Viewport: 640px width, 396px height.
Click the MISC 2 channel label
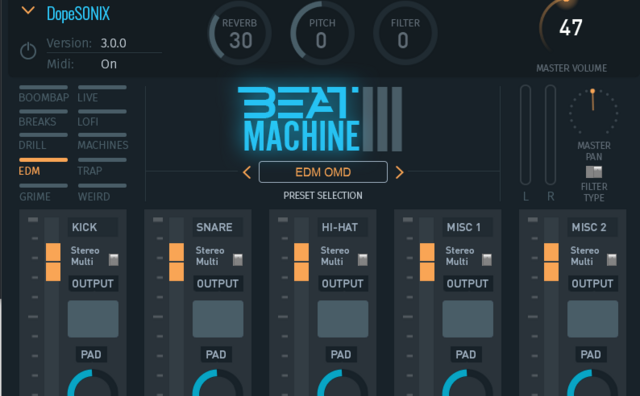592,227
